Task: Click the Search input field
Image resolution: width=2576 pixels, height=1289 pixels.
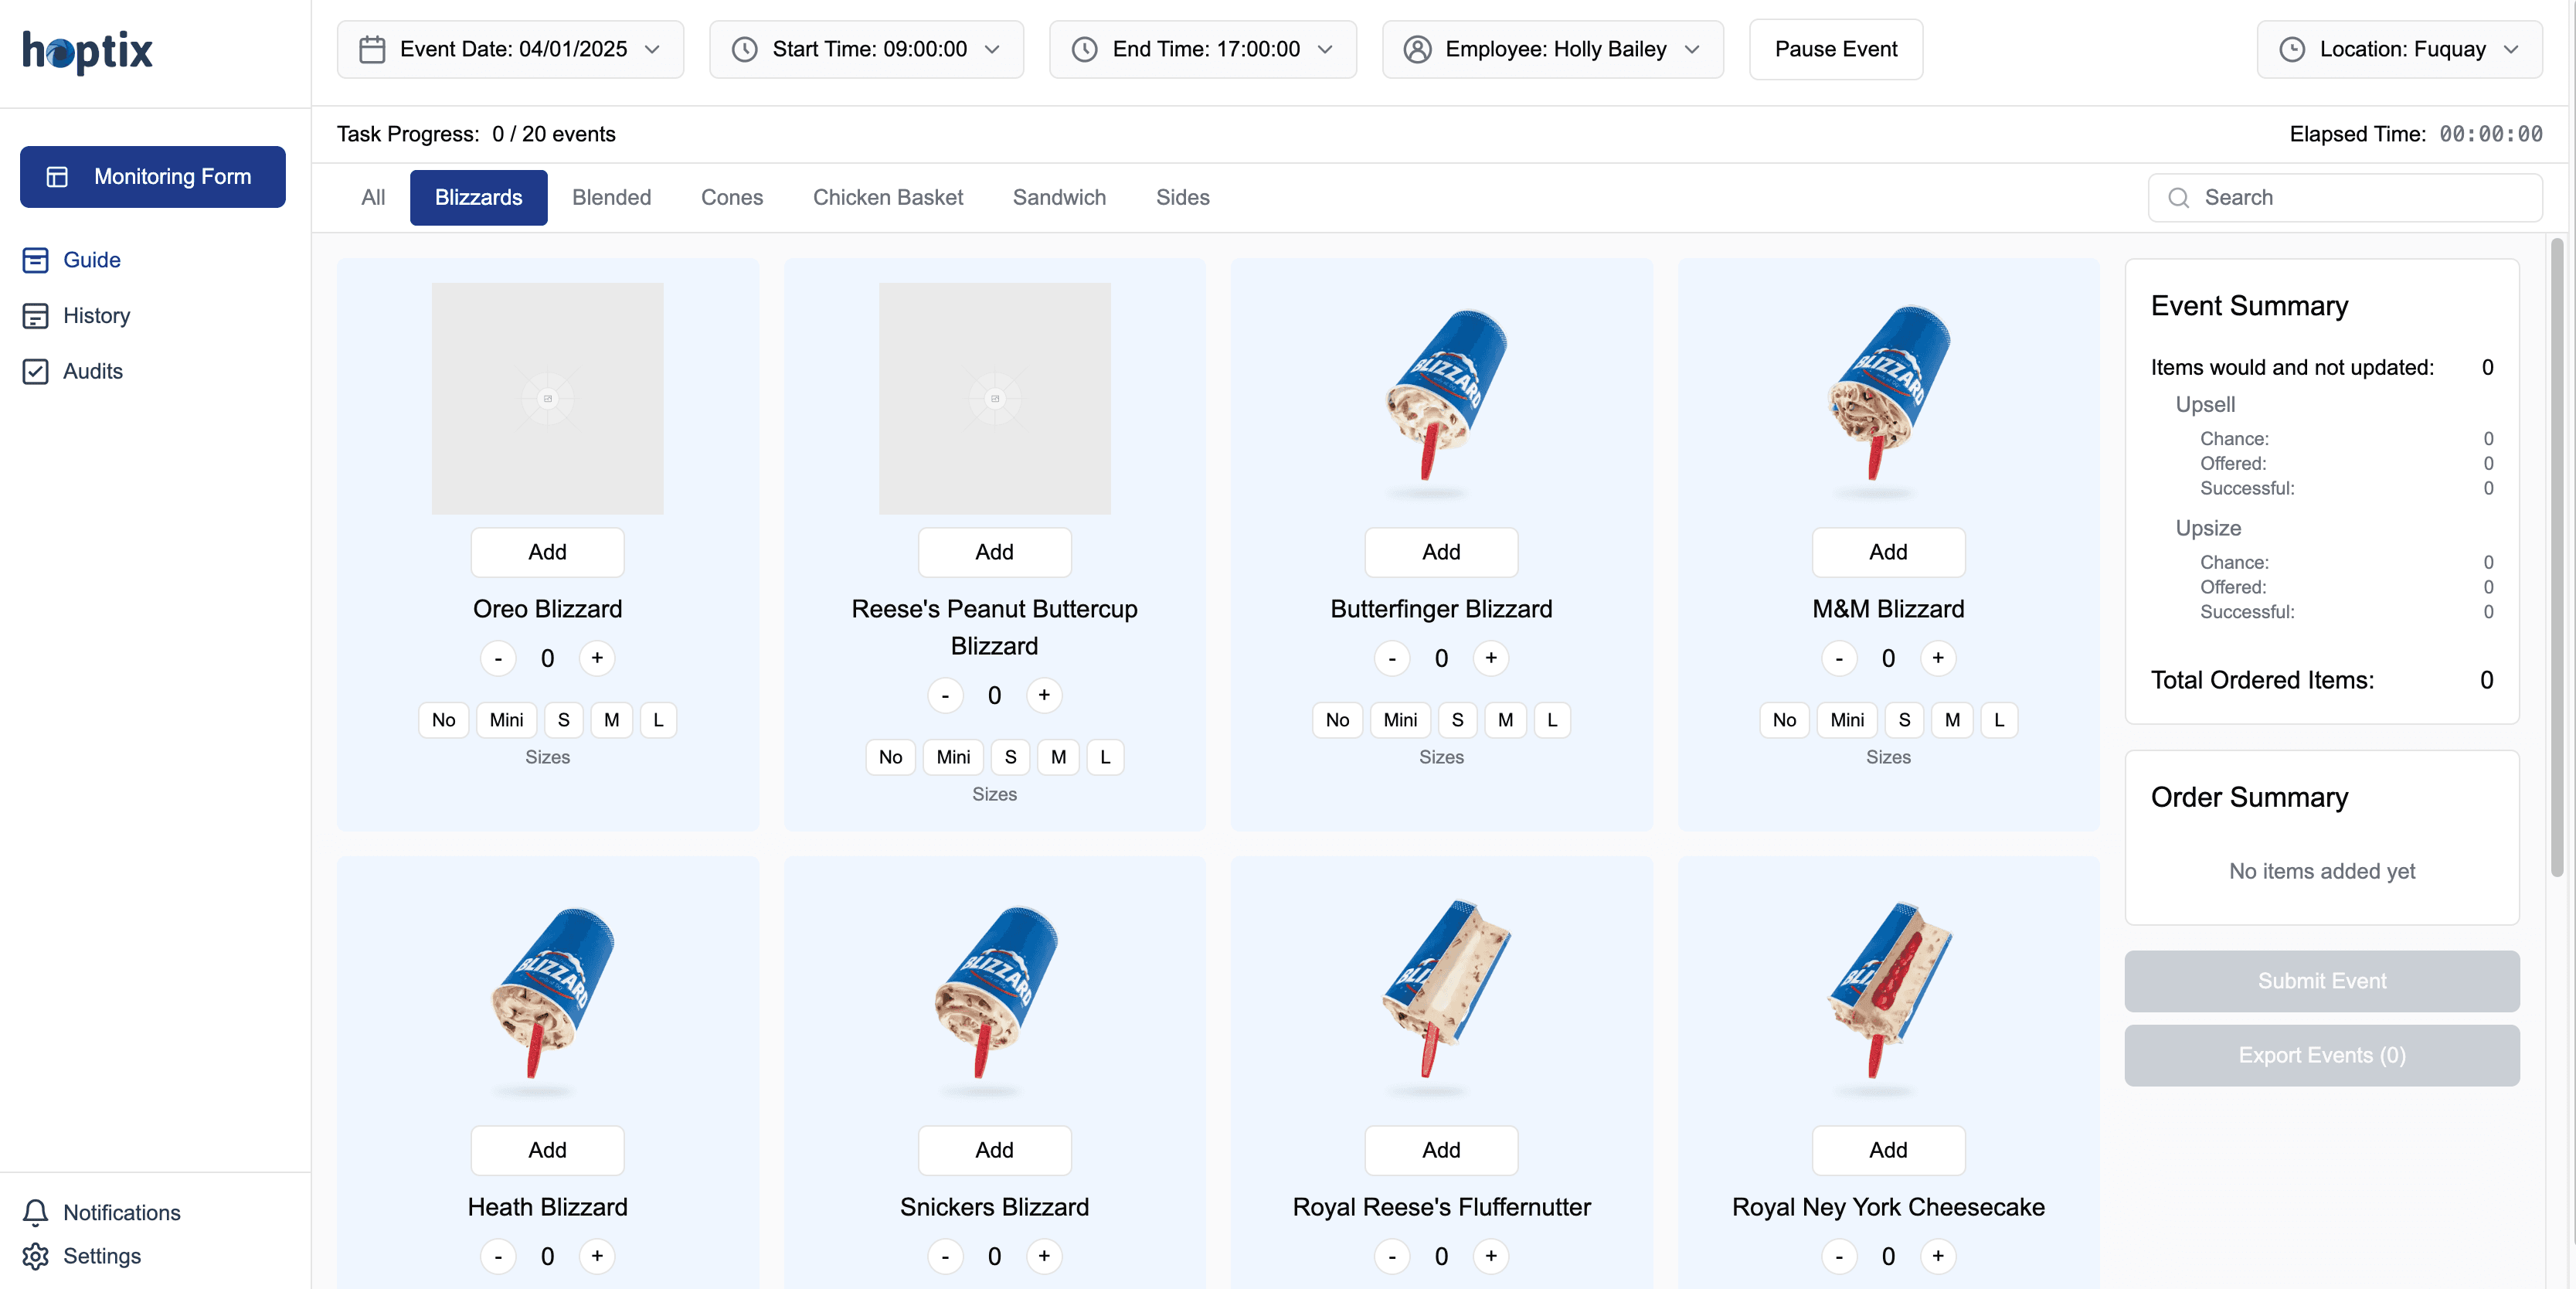Action: point(2346,198)
